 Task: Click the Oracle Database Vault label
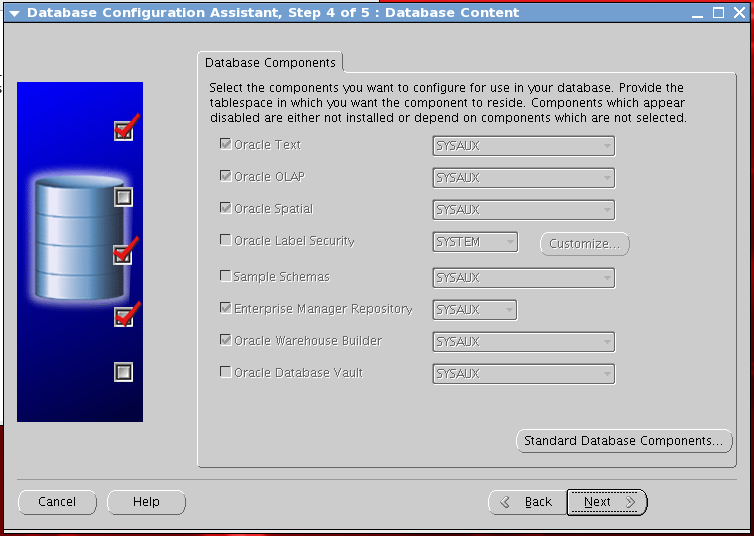coord(298,373)
